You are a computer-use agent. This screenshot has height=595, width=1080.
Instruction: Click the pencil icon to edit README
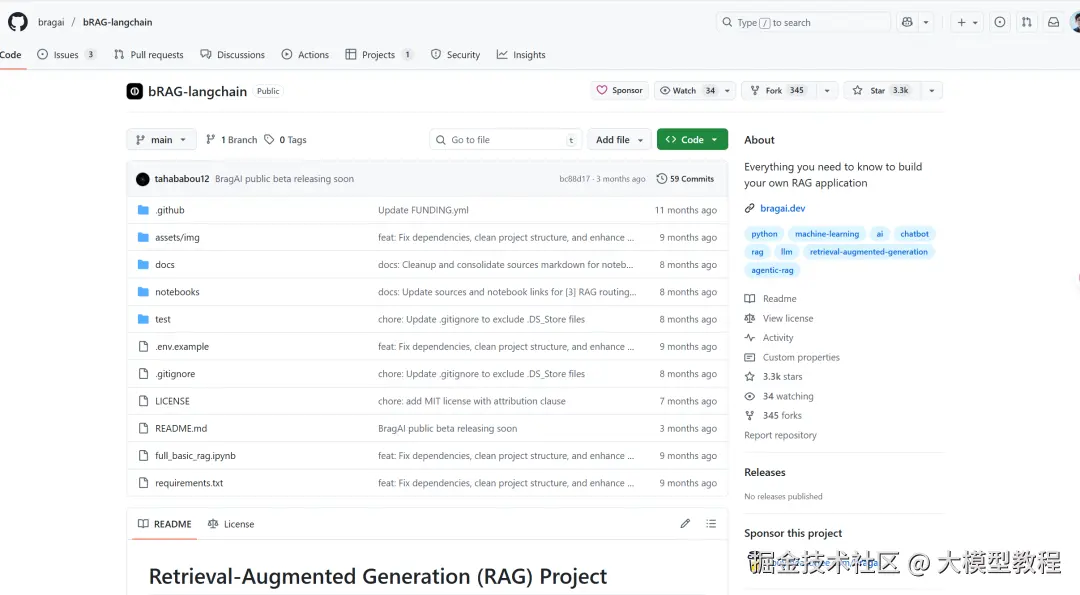coord(685,523)
